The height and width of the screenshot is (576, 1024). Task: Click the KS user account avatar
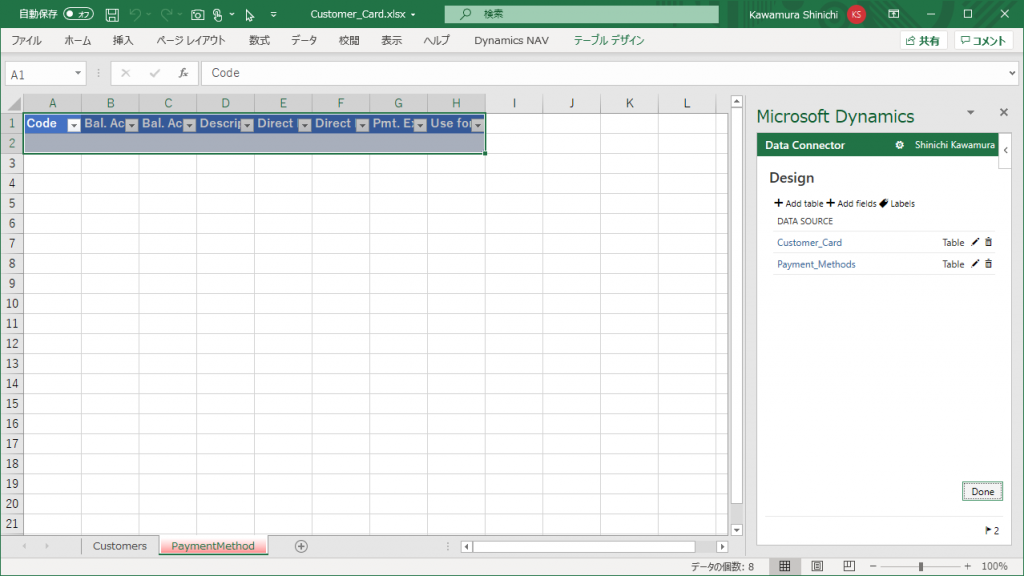(856, 14)
